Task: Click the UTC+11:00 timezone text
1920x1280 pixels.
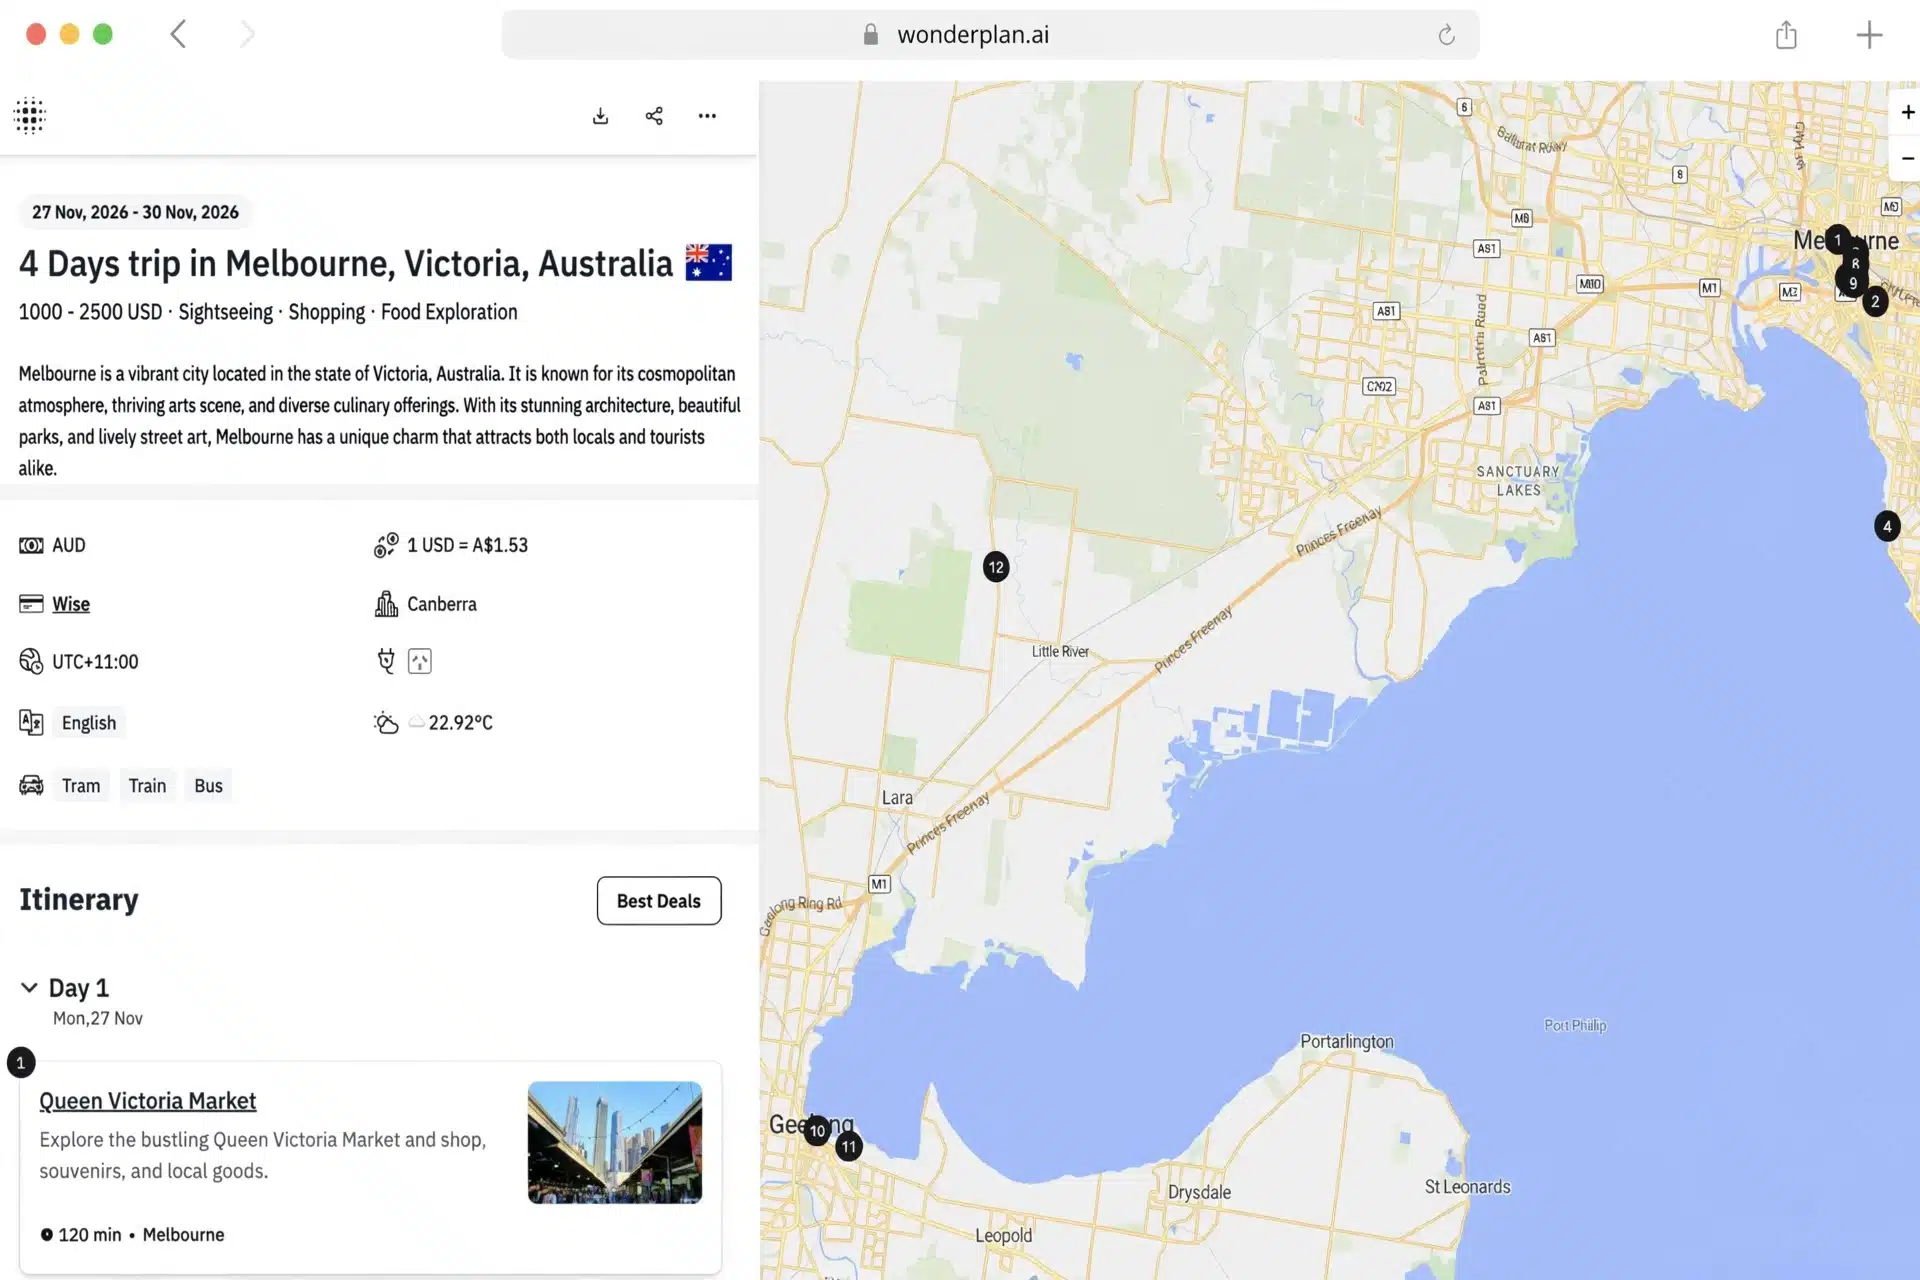Action: coord(95,662)
